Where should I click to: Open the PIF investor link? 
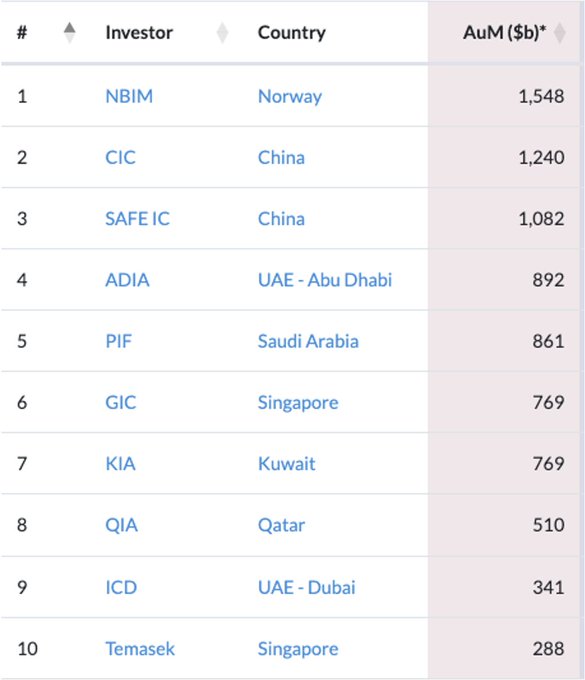(118, 341)
